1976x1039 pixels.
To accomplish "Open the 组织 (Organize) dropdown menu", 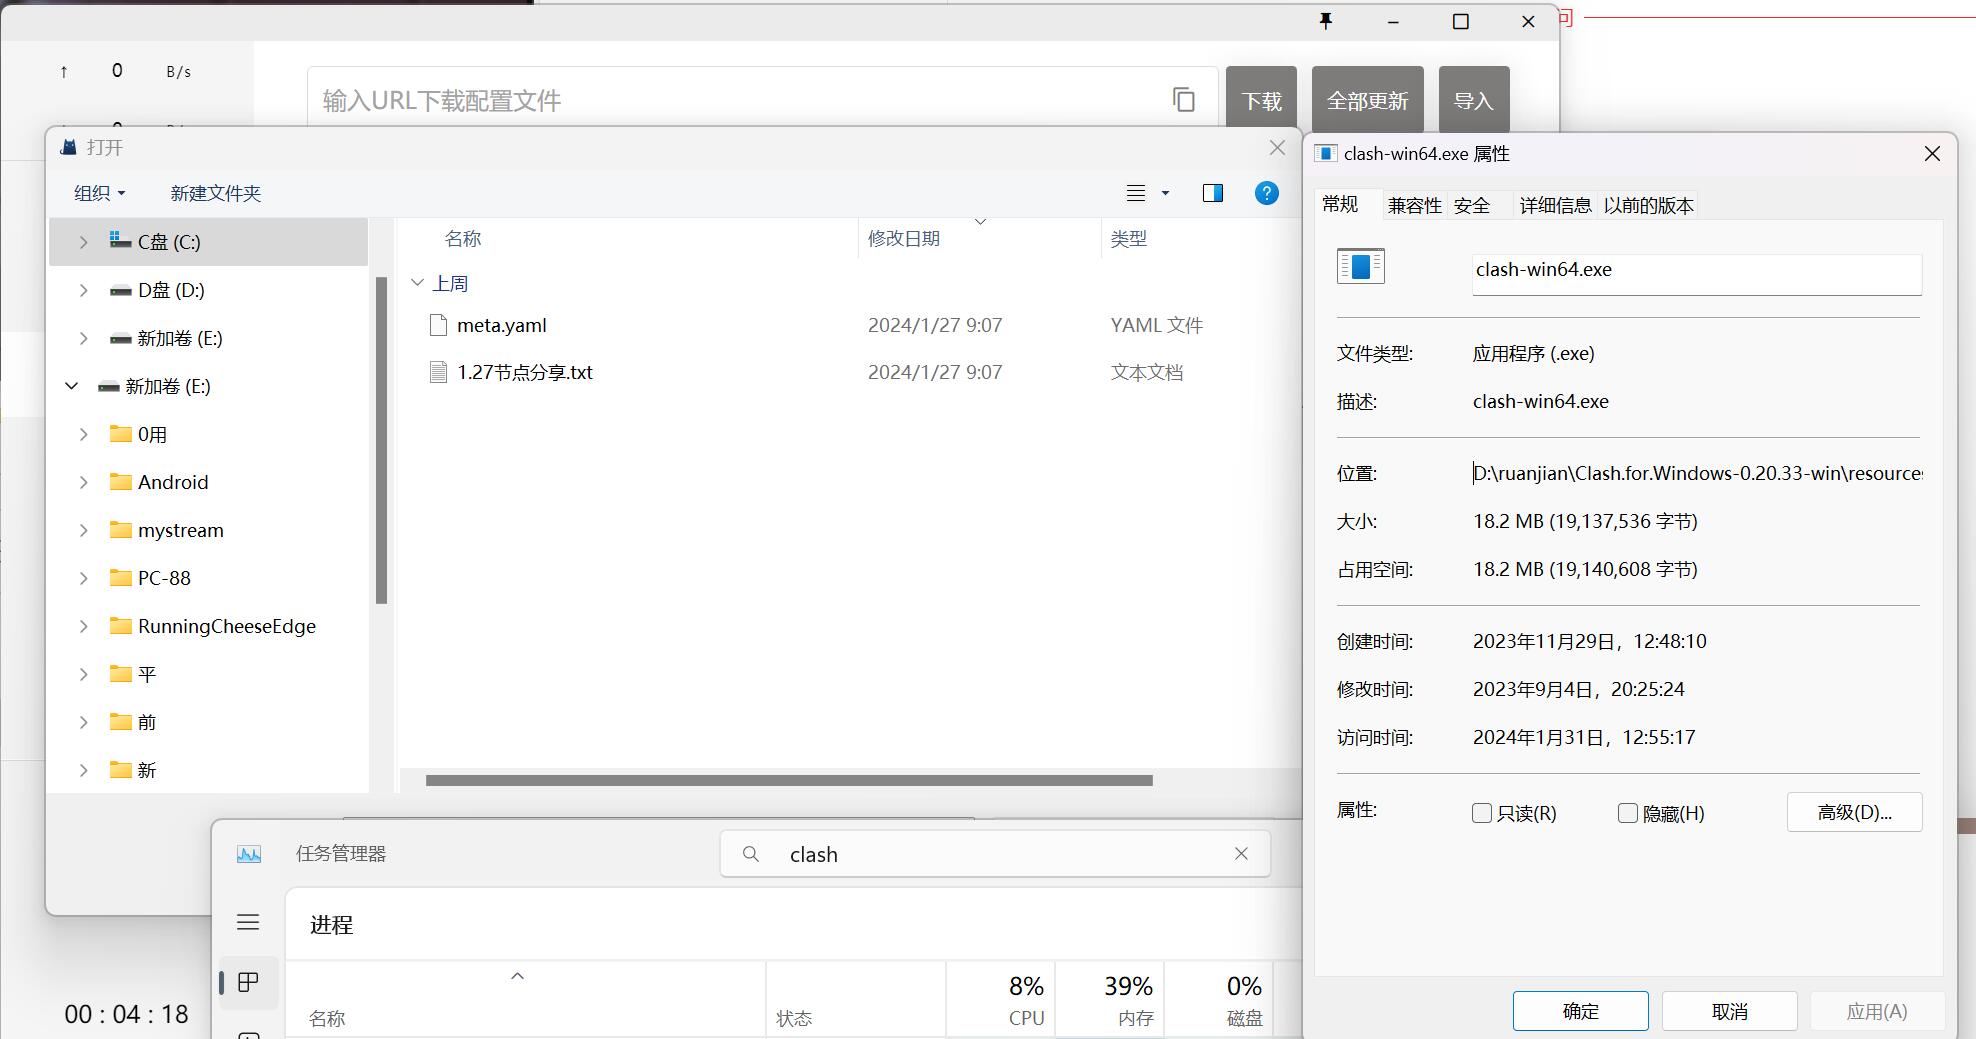I will click(99, 193).
